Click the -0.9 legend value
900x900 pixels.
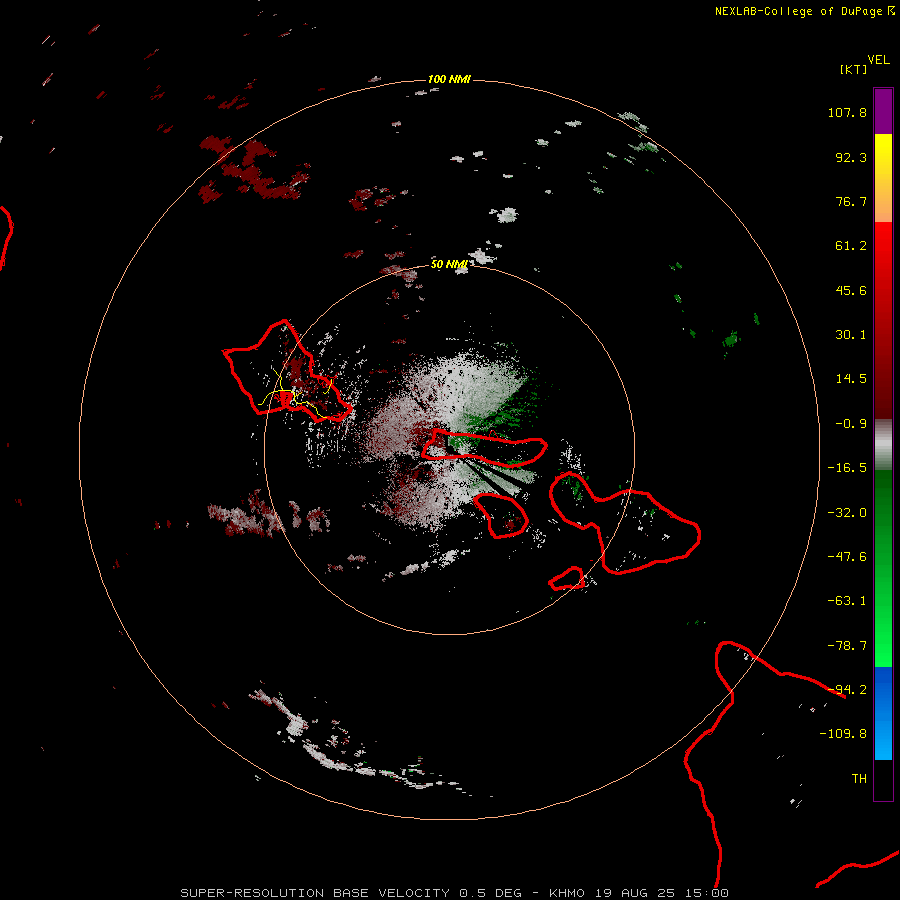click(851, 424)
